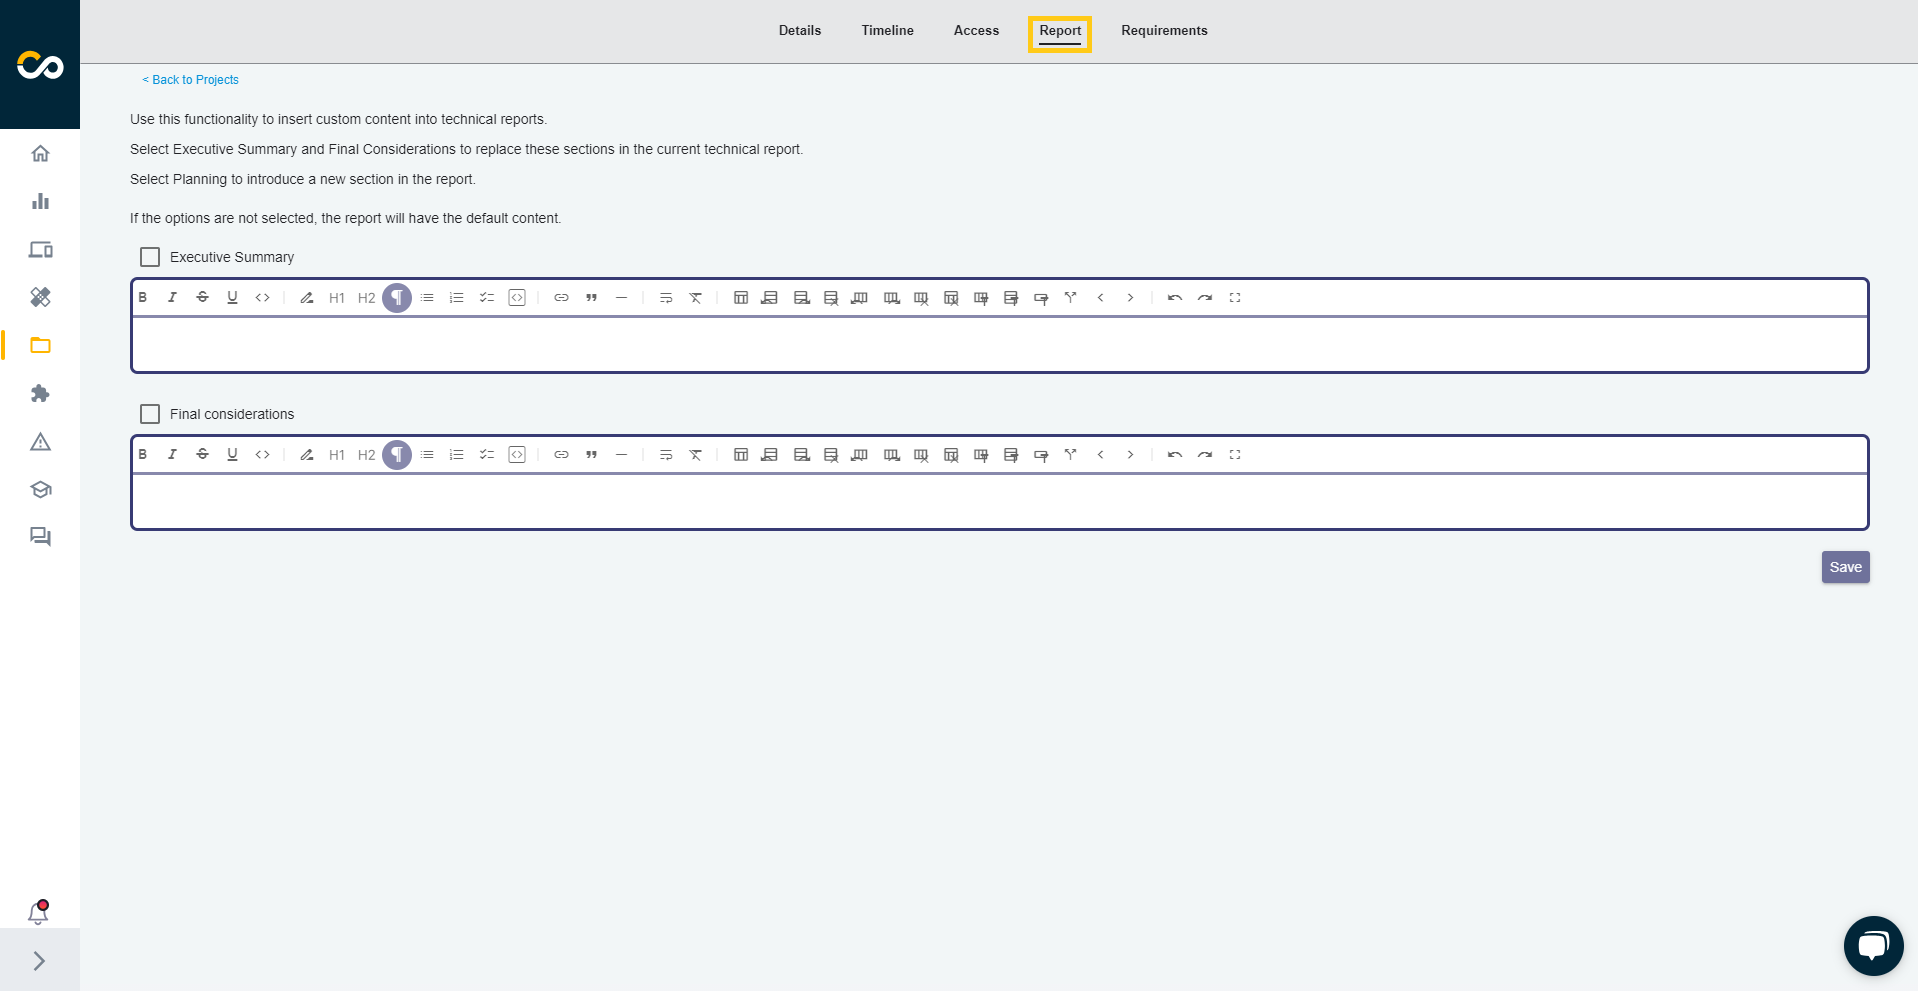Switch to the Timeline tab
The height and width of the screenshot is (991, 1918).
[x=888, y=31]
